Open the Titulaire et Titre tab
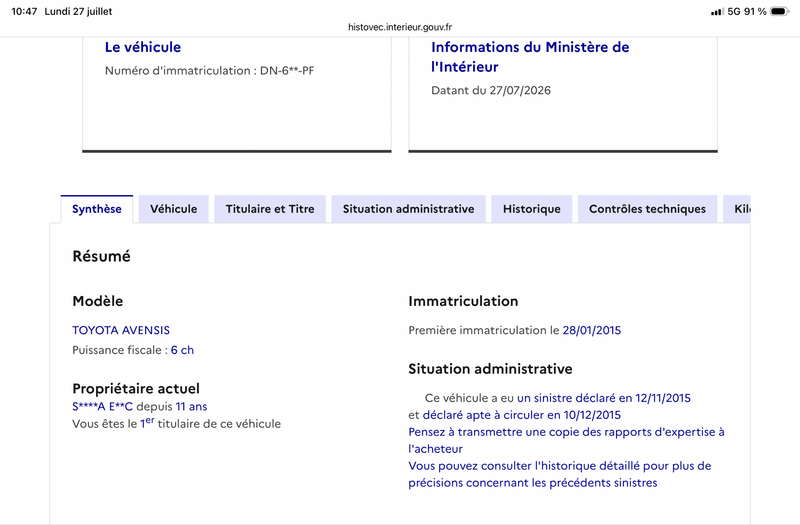 [x=270, y=209]
